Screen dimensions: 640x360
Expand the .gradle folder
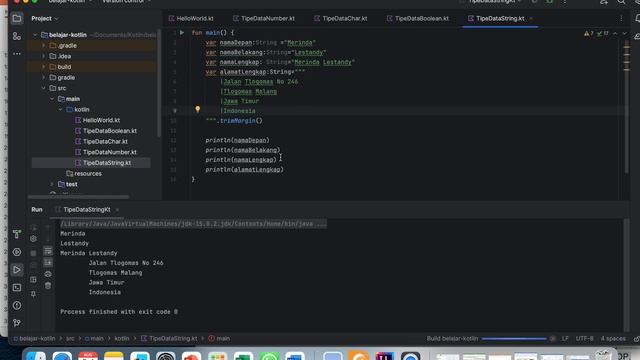click(x=44, y=46)
